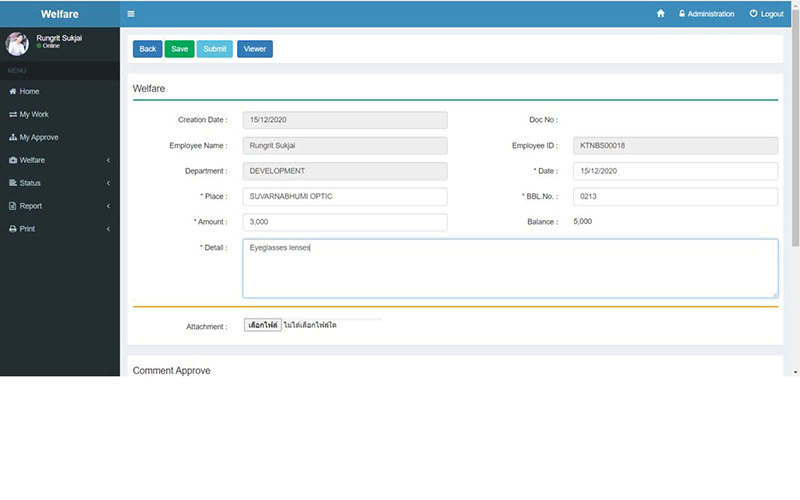Viewport: 800px width, 500px height.
Task: Click the Viewer button
Action: tap(255, 49)
